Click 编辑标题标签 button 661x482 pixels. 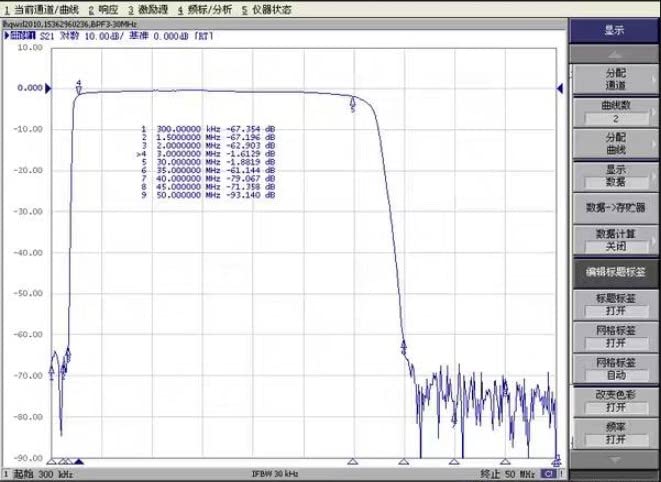coord(615,272)
